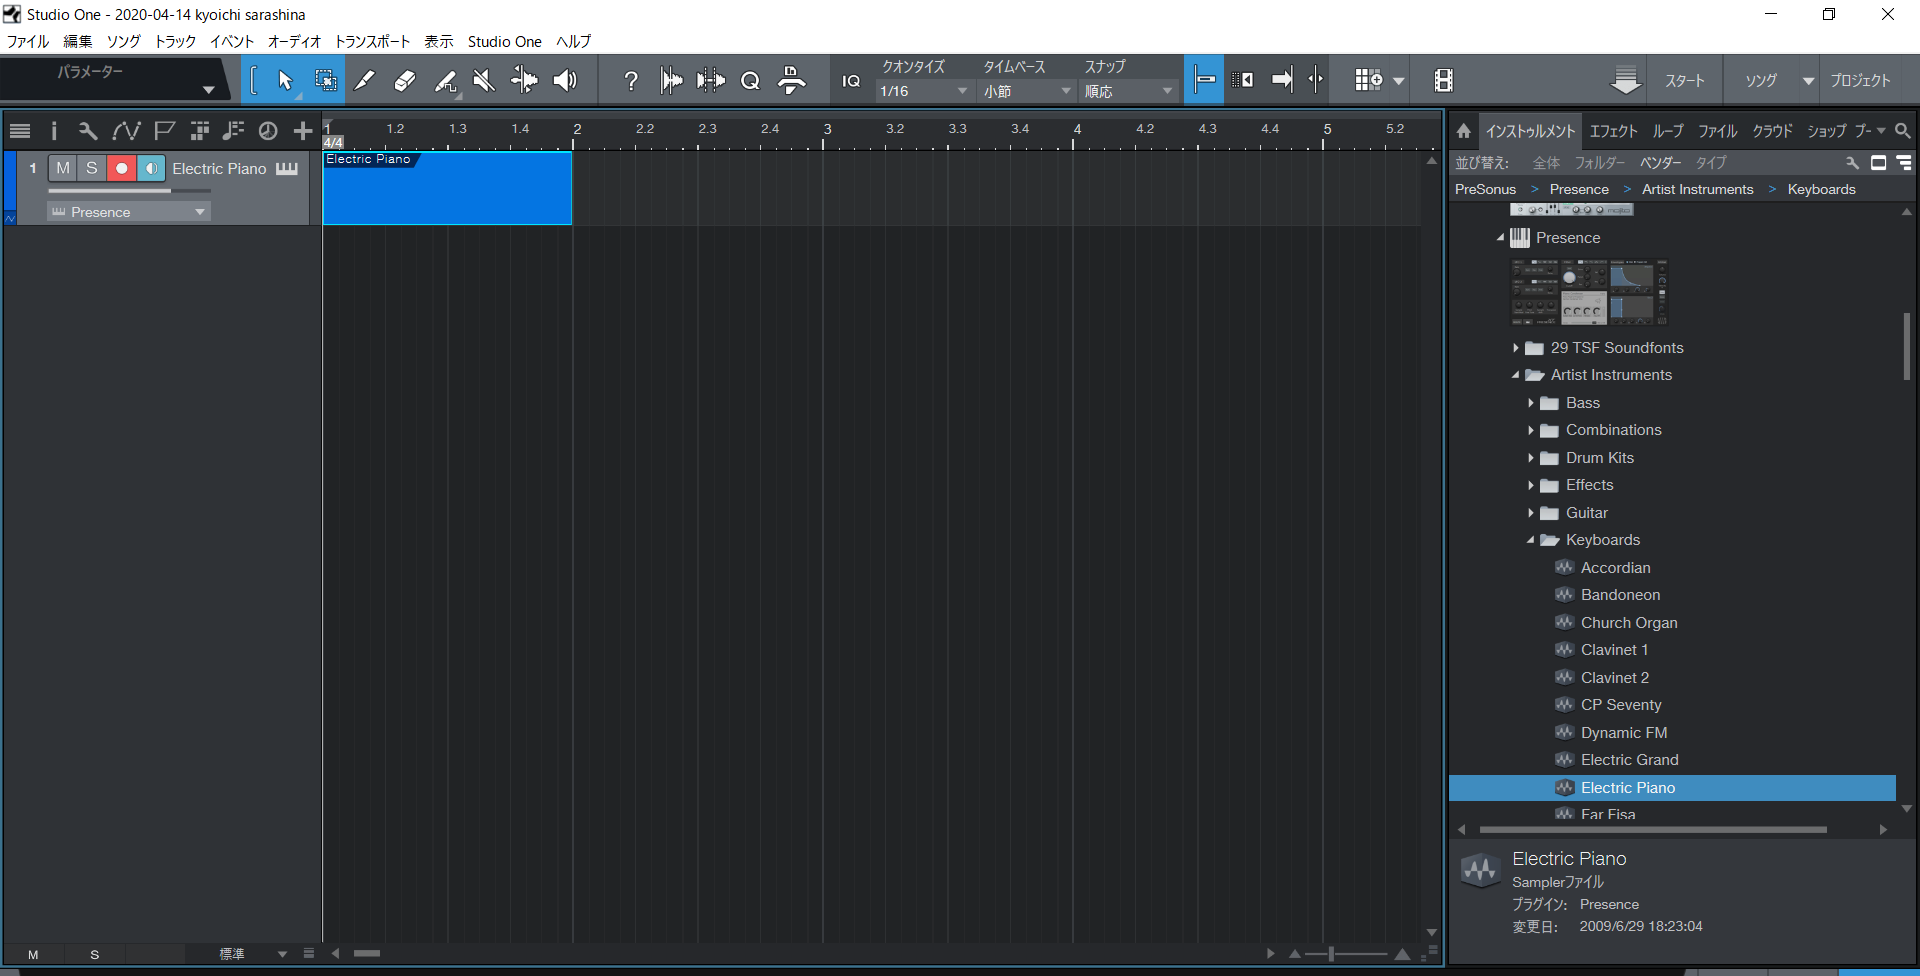Open the Parameter dropdown arrow

click(208, 90)
